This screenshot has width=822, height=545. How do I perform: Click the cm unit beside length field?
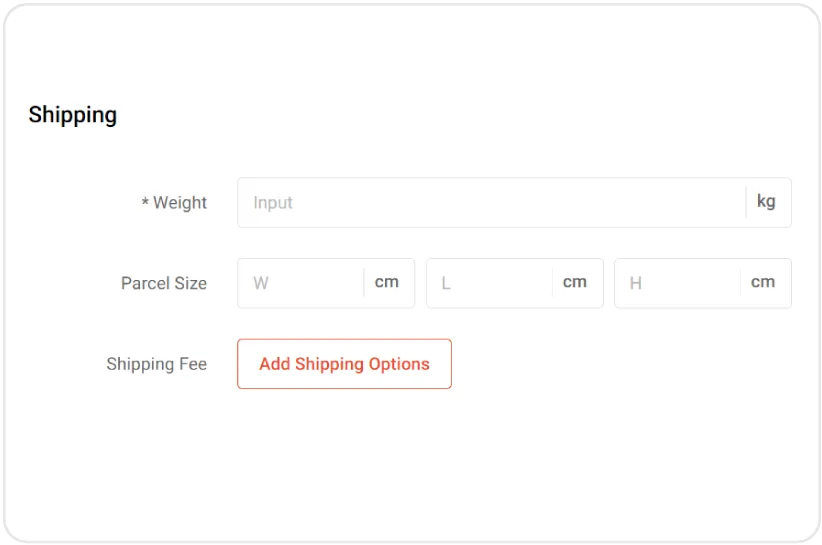point(575,283)
